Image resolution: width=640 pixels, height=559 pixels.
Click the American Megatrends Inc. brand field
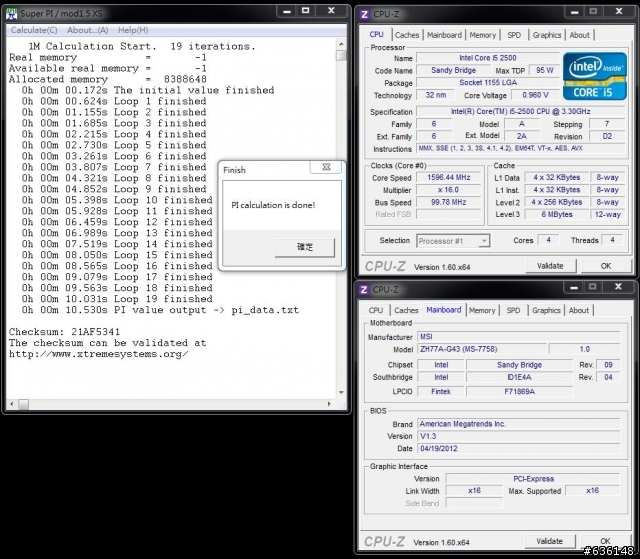(518, 424)
